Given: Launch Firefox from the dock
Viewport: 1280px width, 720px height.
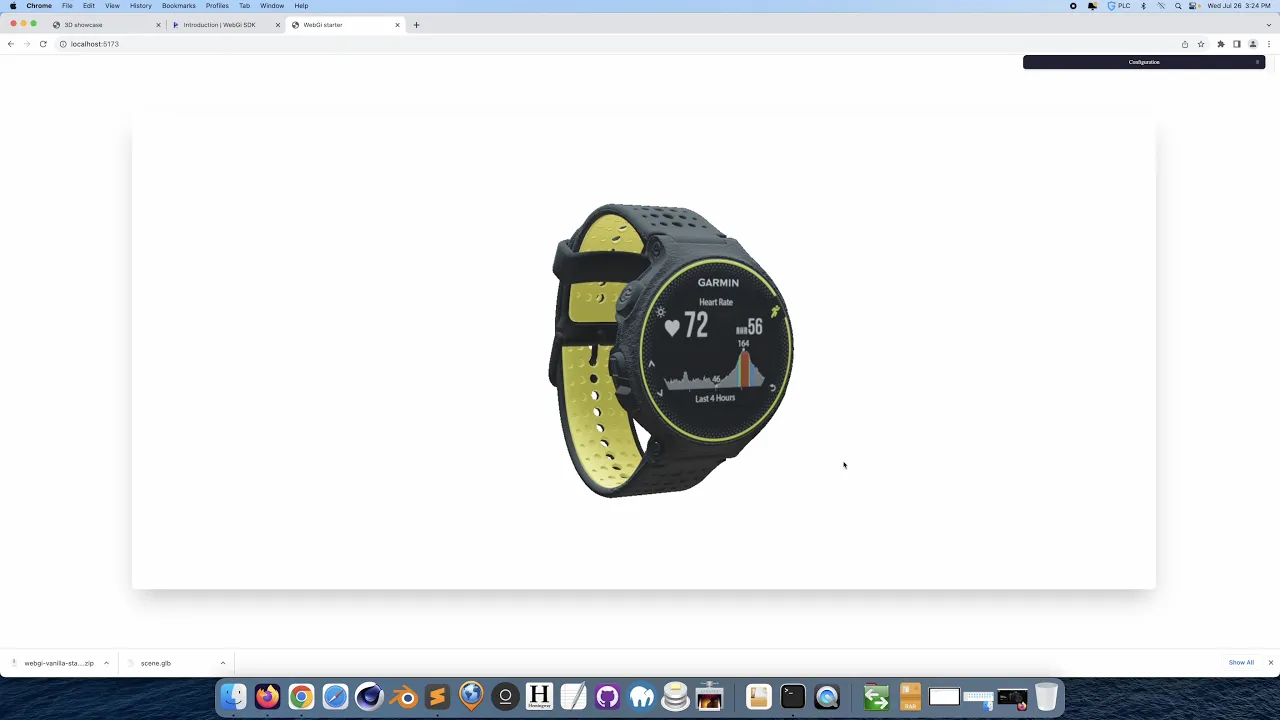Looking at the screenshot, I should (x=267, y=697).
